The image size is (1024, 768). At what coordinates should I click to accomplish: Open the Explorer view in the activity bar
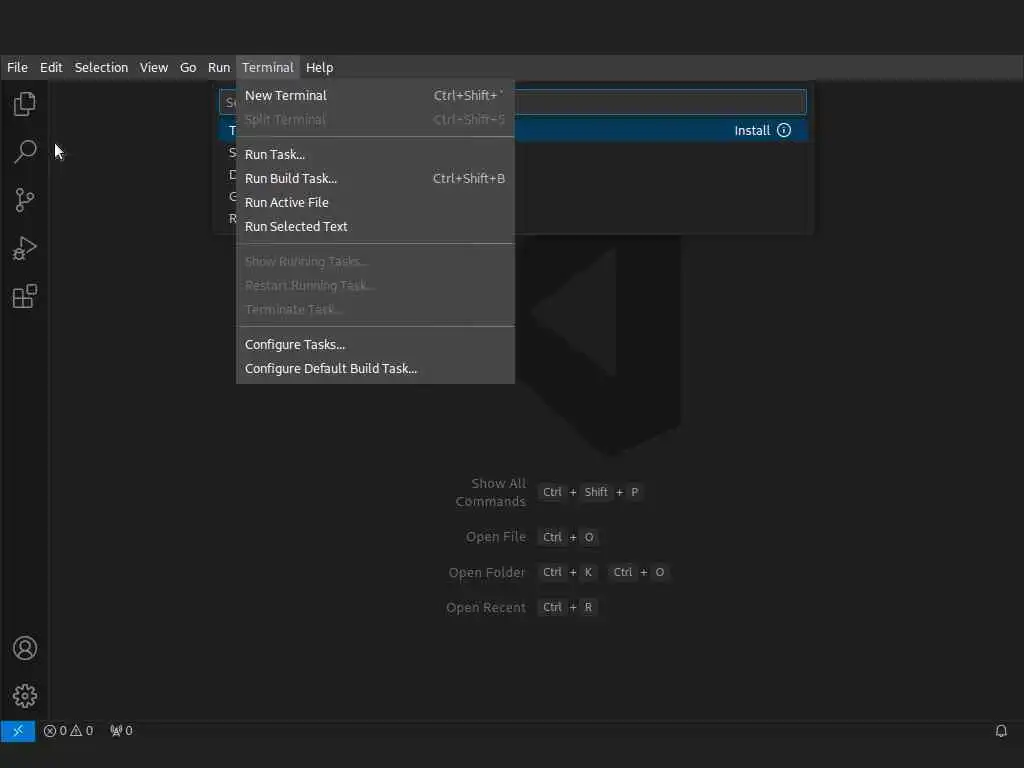(25, 104)
